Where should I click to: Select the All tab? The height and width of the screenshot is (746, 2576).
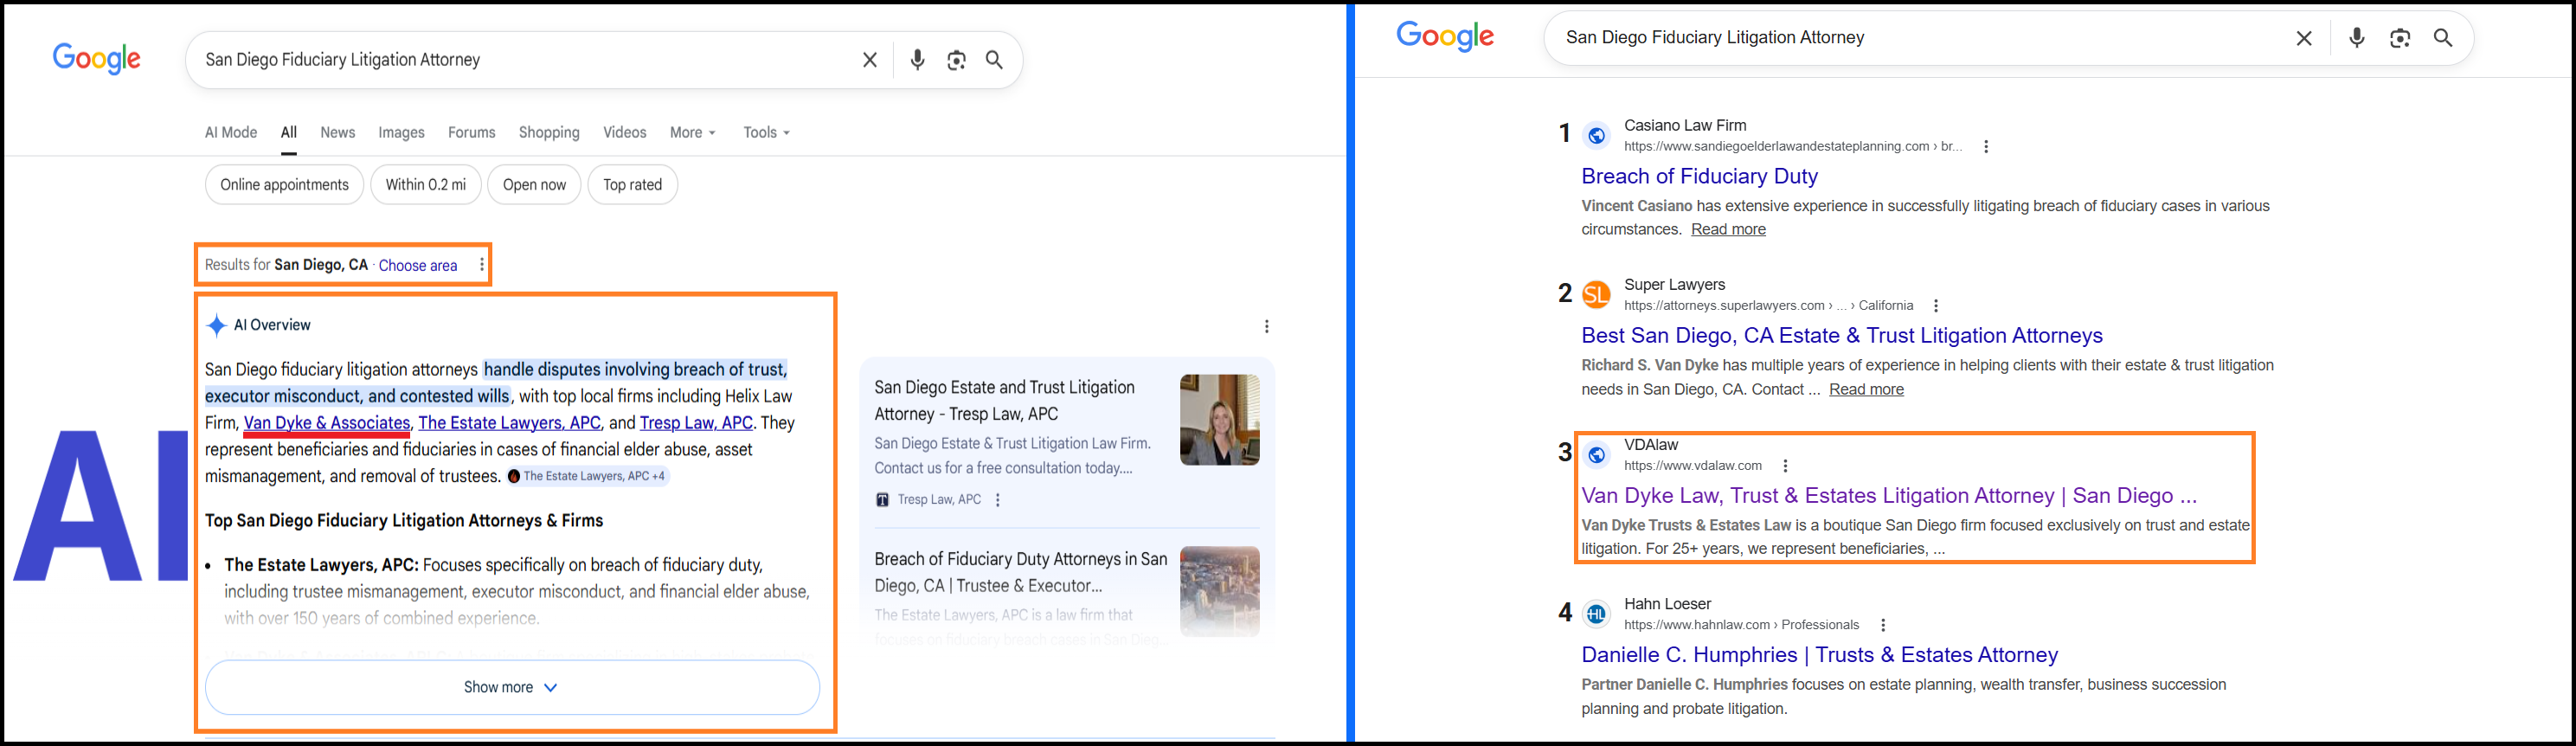pyautogui.click(x=289, y=132)
